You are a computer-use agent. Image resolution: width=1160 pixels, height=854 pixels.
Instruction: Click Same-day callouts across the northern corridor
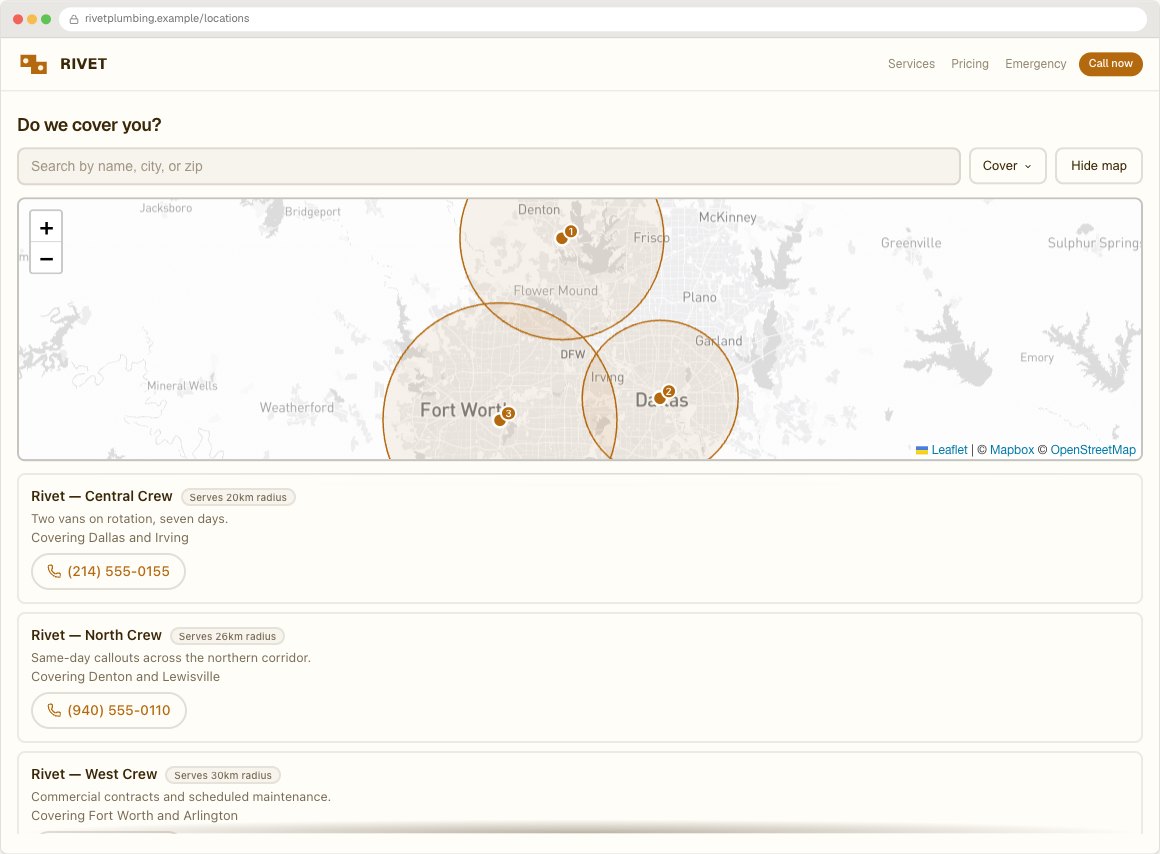(171, 658)
